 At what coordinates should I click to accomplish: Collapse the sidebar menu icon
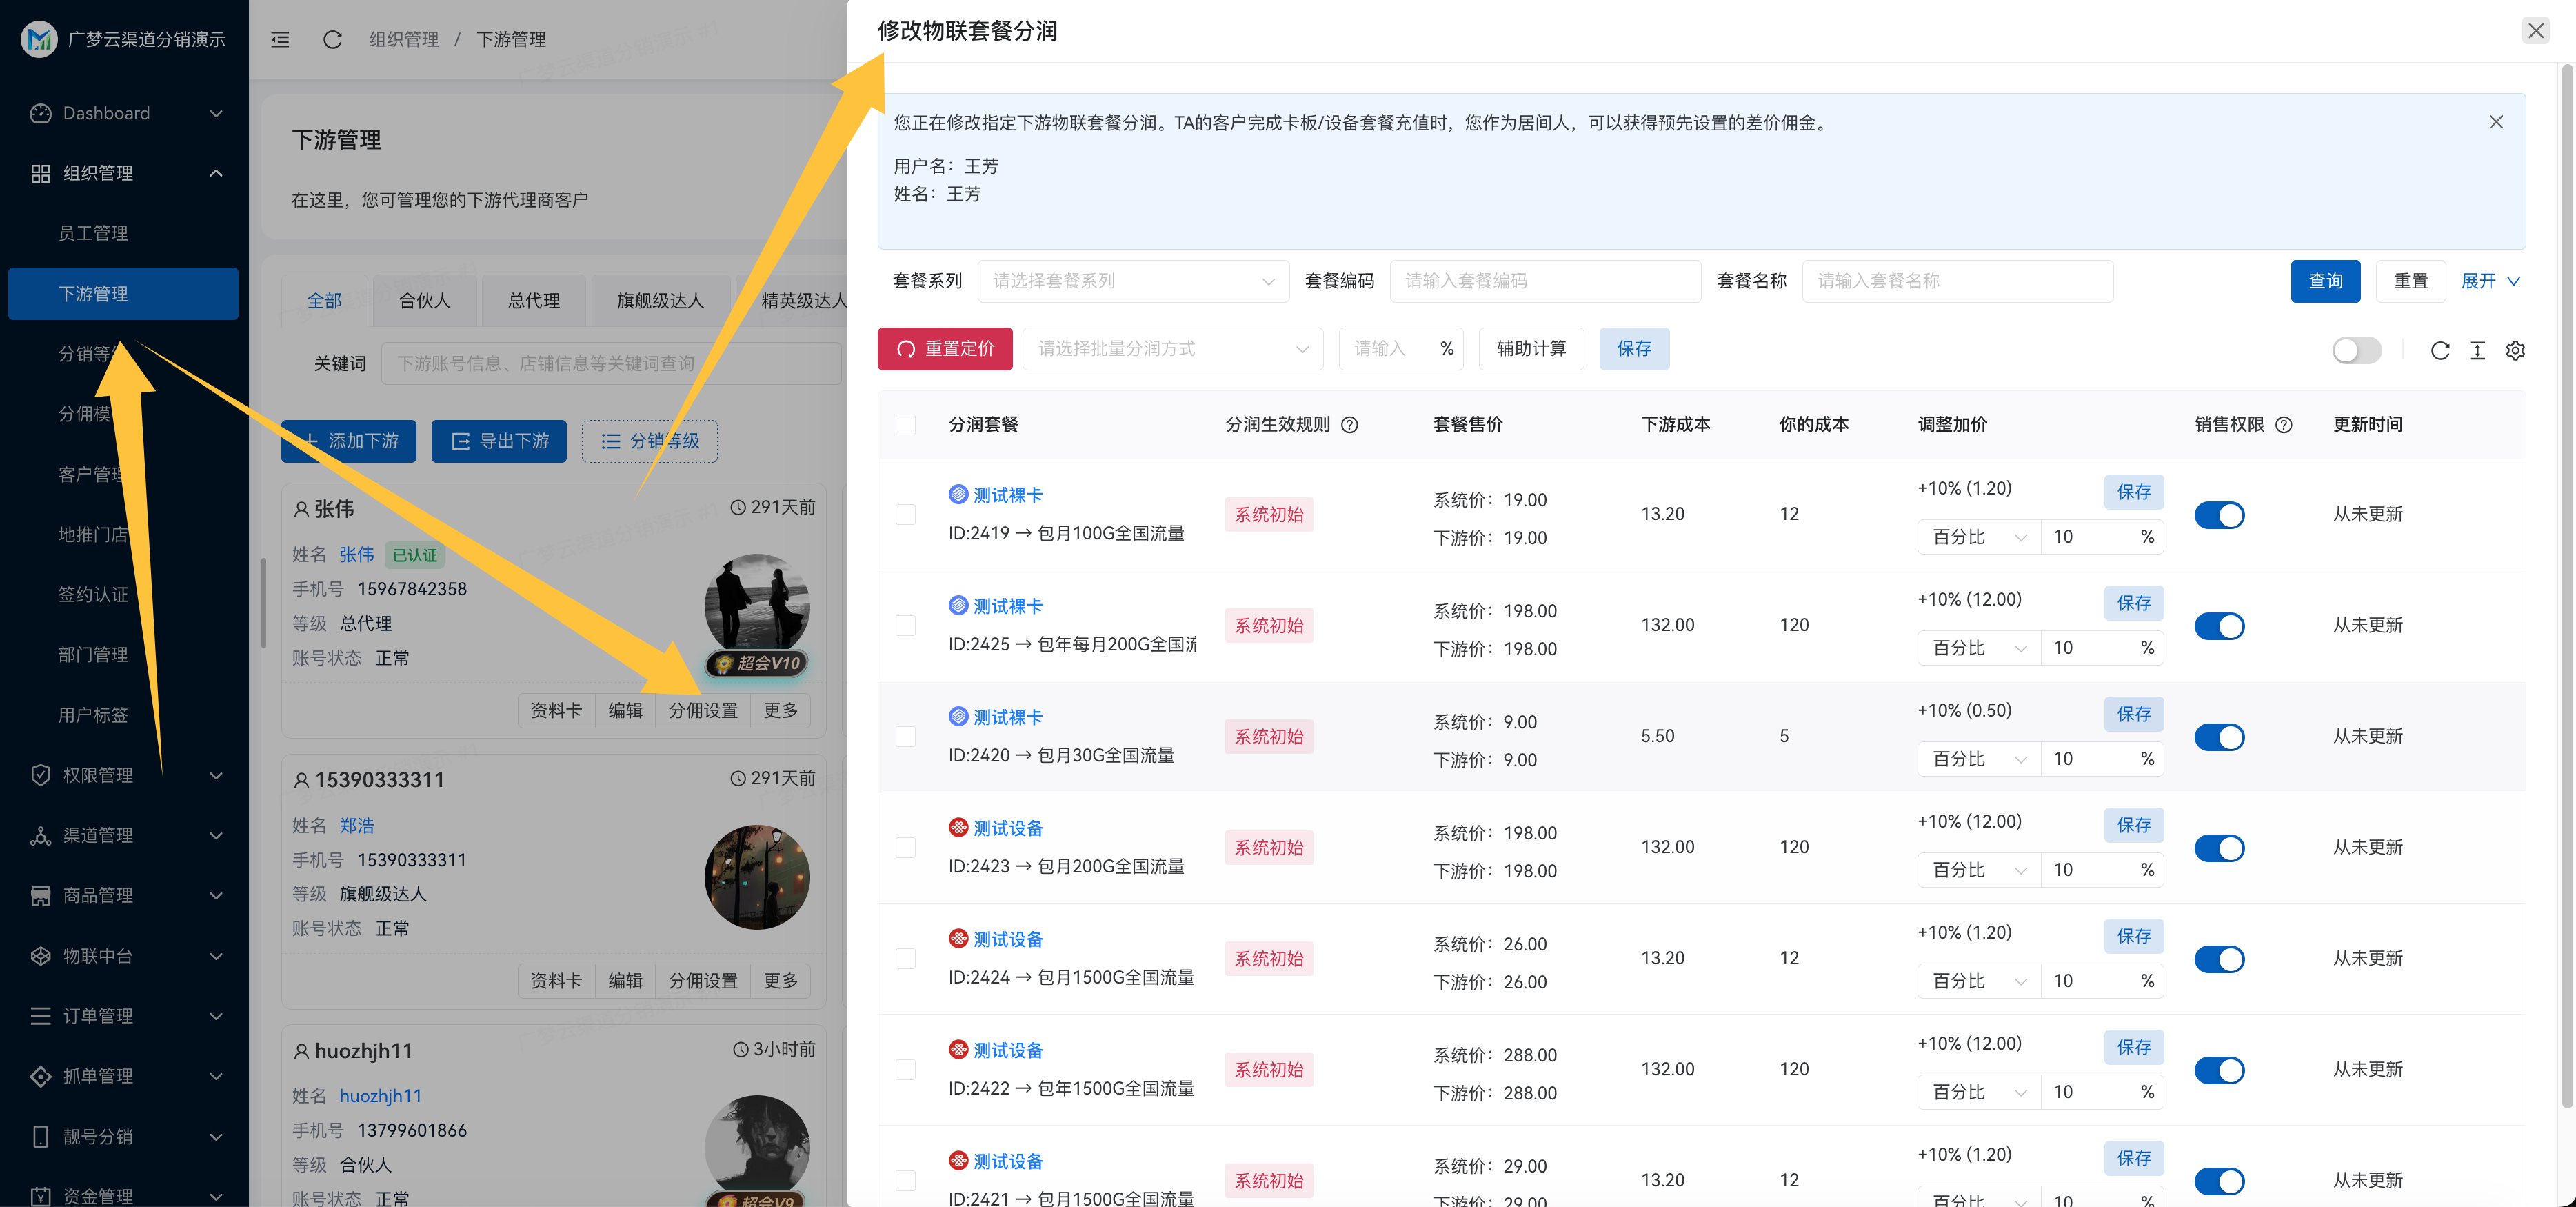click(280, 39)
